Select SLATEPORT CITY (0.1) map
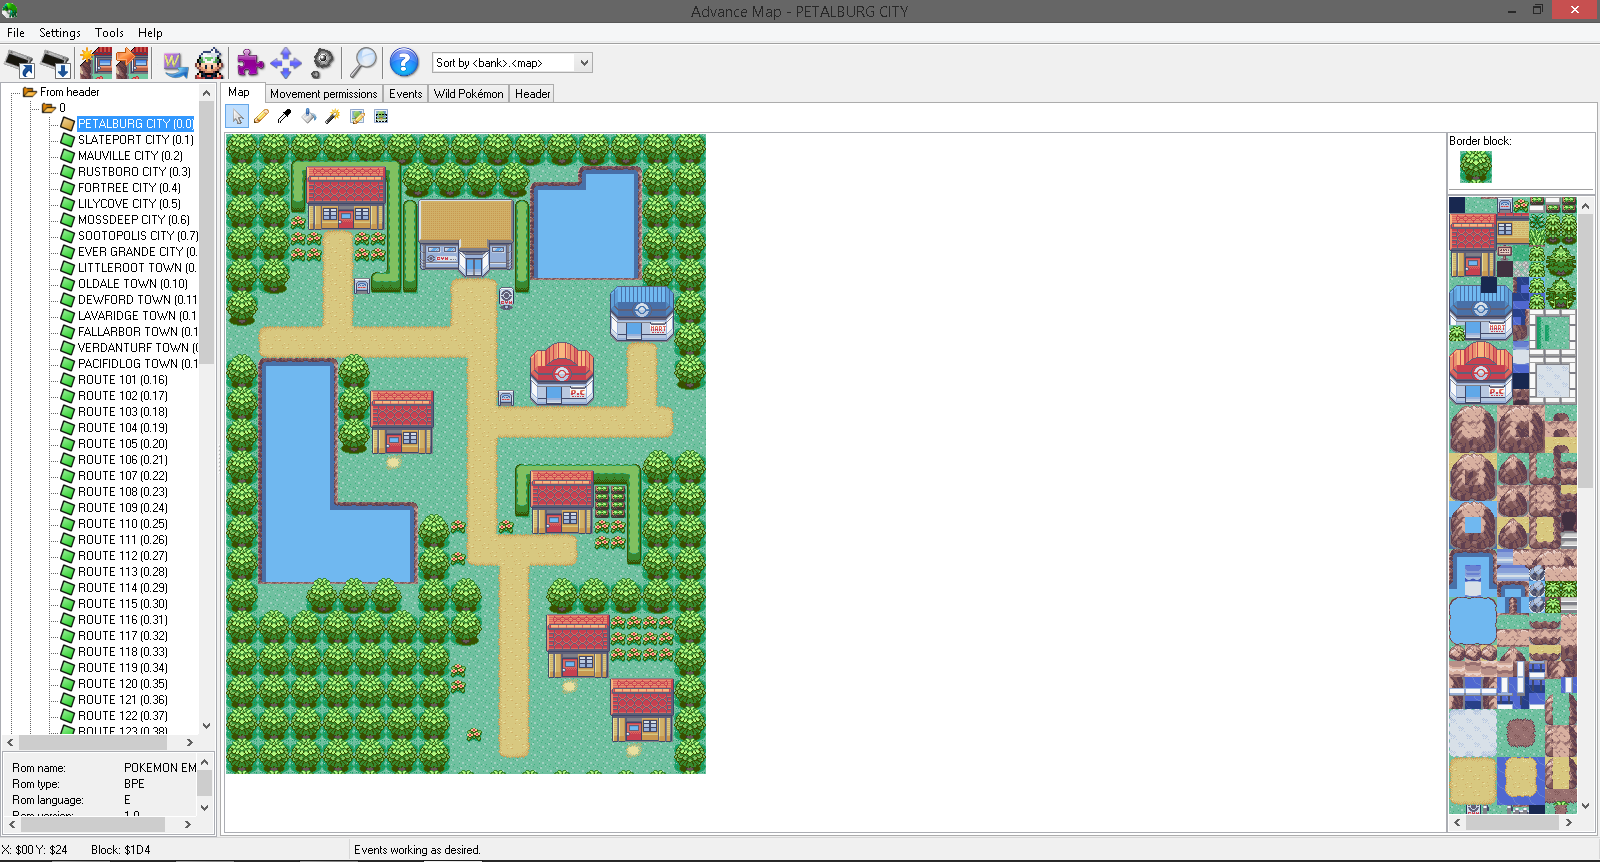Image resolution: width=1600 pixels, height=862 pixels. [x=136, y=140]
